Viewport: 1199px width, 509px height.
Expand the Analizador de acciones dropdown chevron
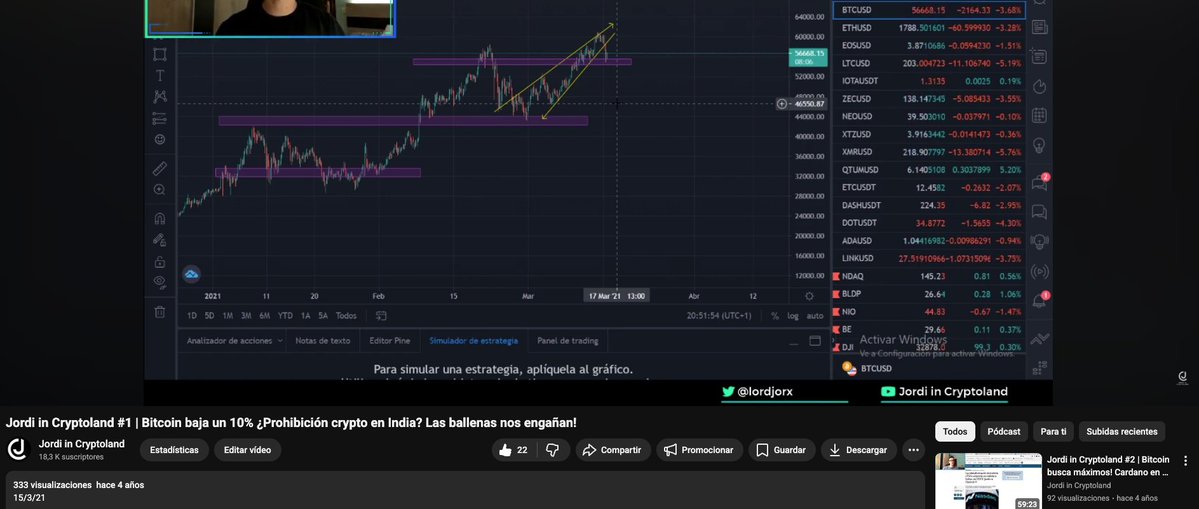[x=280, y=341]
